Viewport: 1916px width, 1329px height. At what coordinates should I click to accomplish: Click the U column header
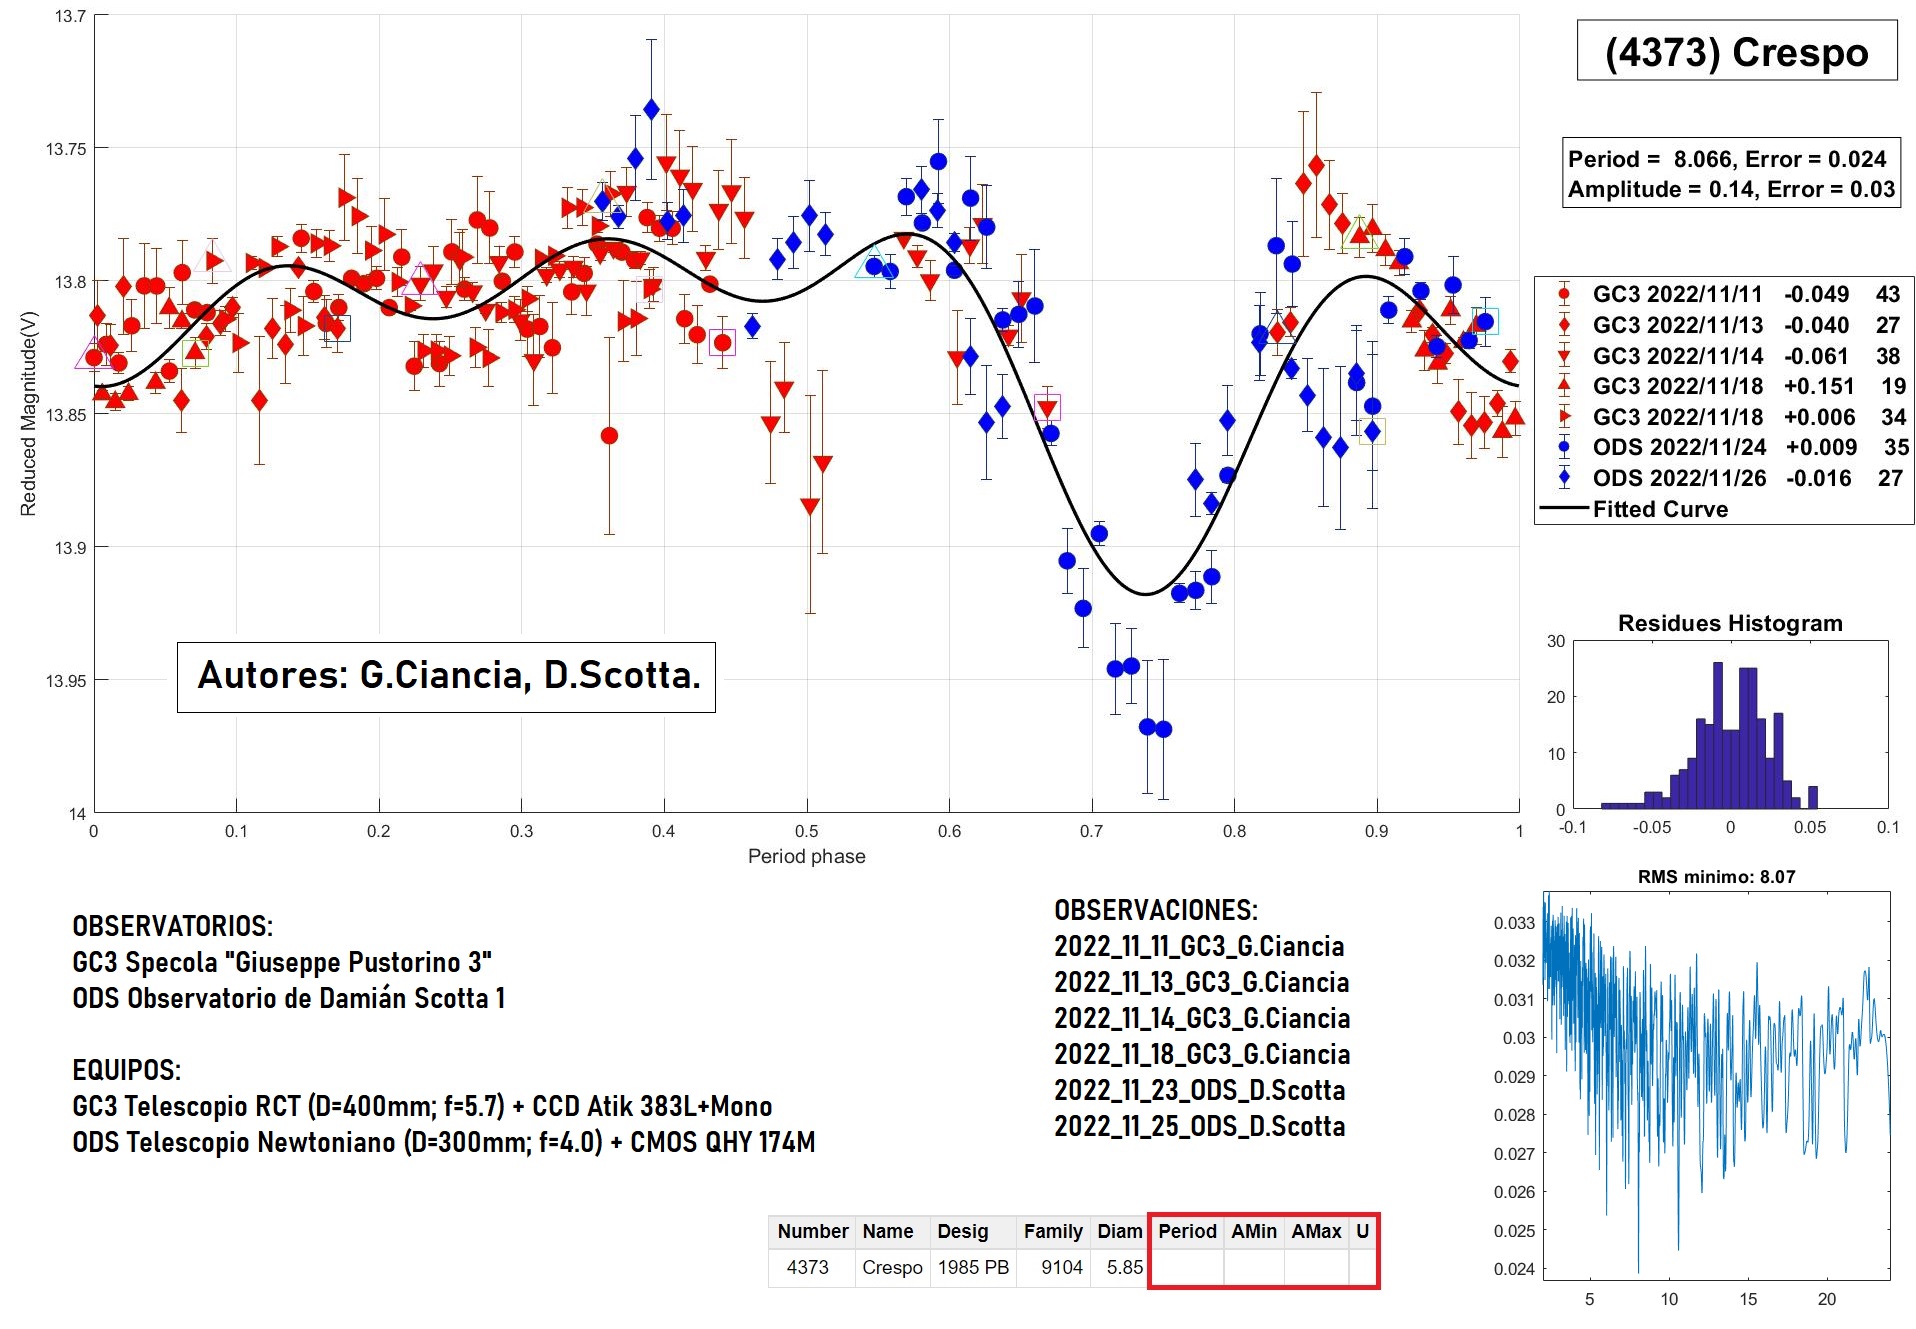[1362, 1232]
